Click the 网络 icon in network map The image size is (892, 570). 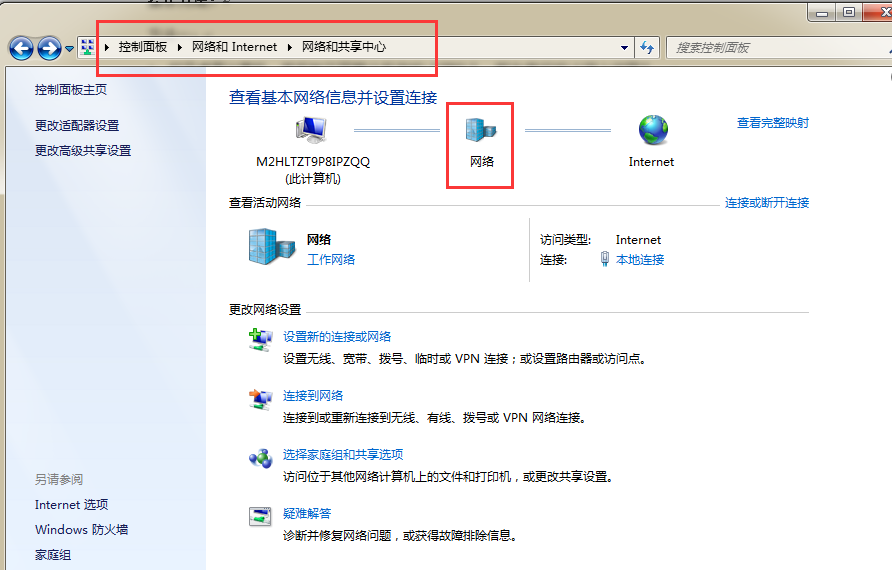[x=481, y=130]
